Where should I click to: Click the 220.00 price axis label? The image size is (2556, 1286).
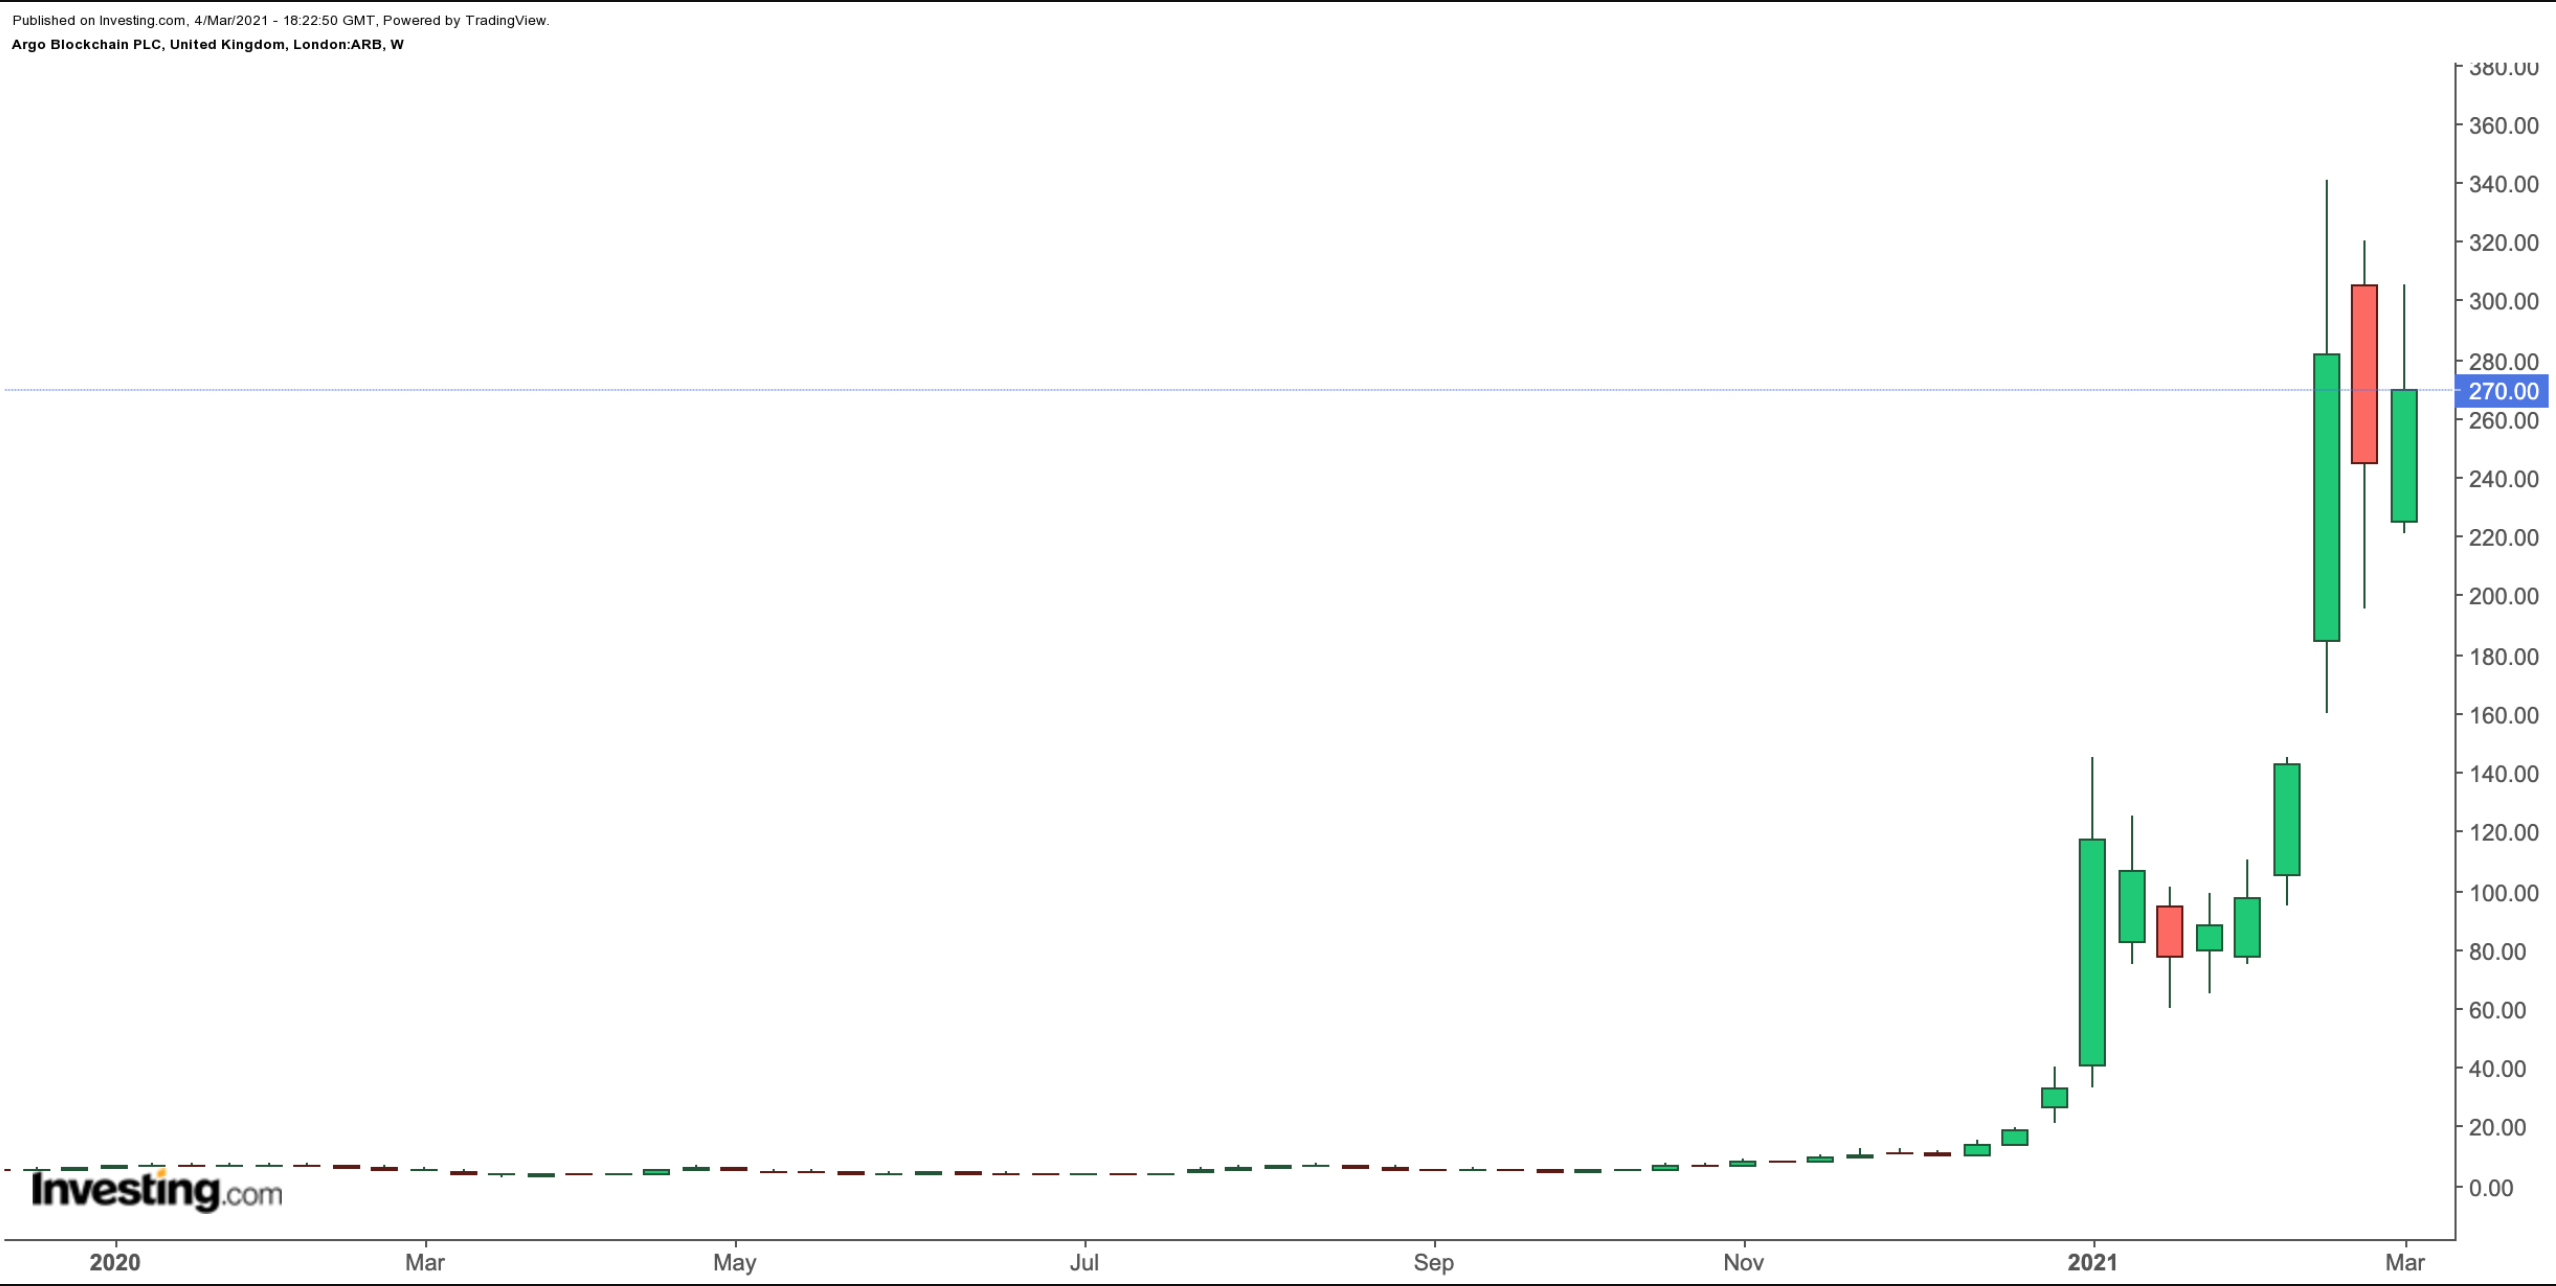2503,538
